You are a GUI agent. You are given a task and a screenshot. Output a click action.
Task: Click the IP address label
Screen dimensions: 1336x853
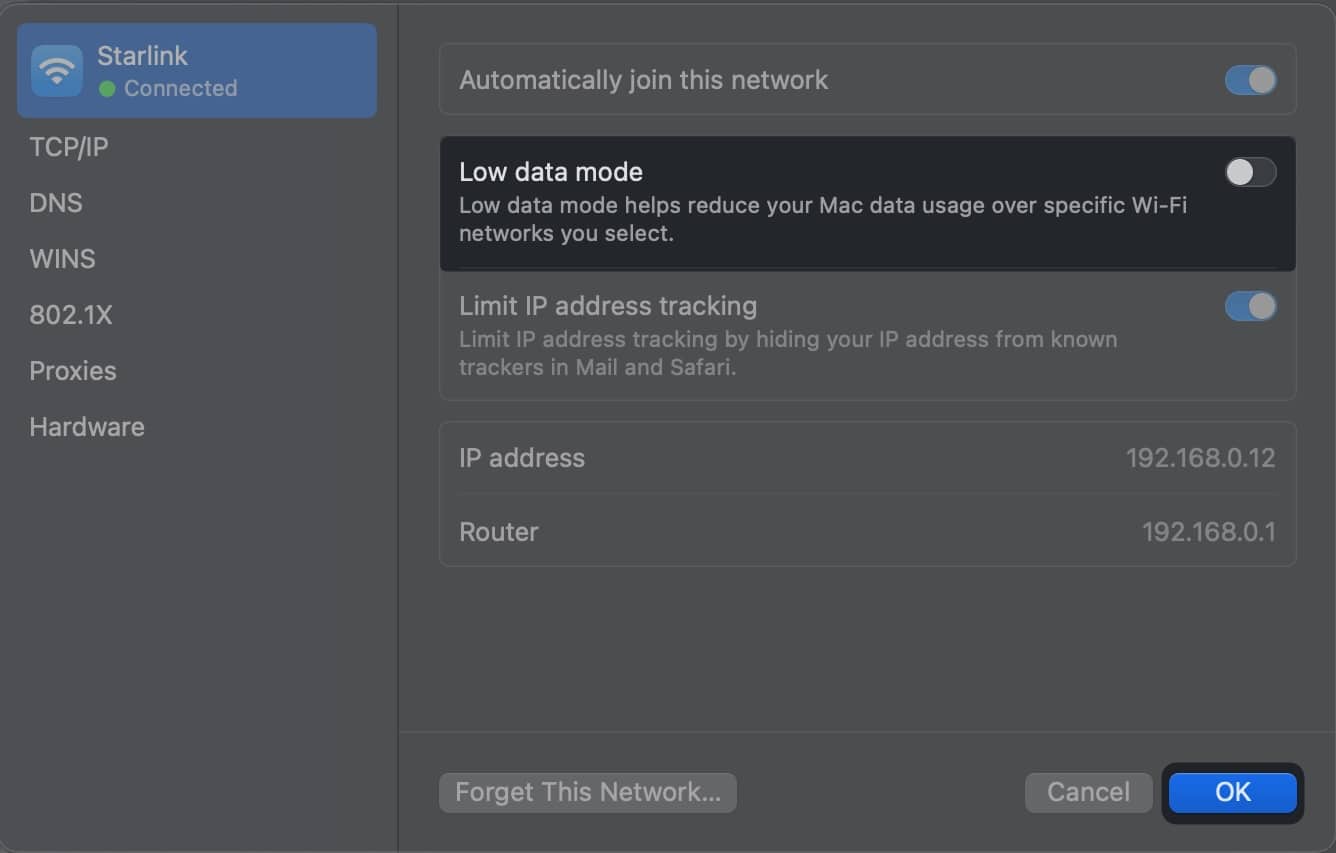[522, 458]
